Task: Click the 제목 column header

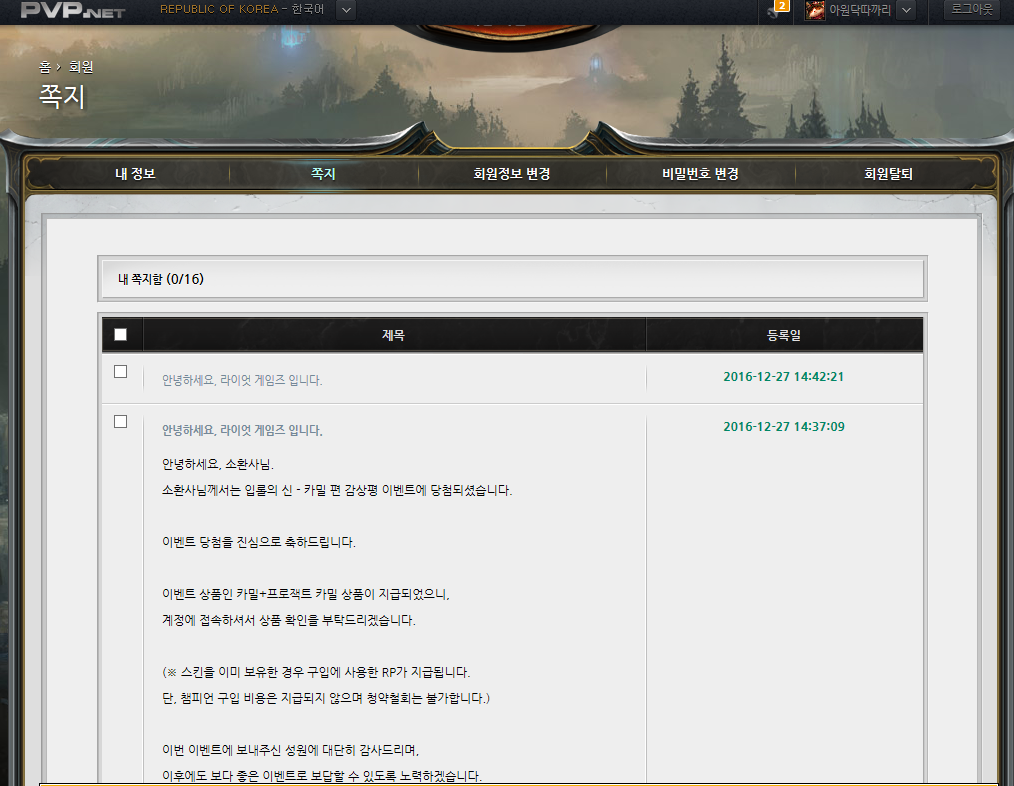Action: click(393, 335)
